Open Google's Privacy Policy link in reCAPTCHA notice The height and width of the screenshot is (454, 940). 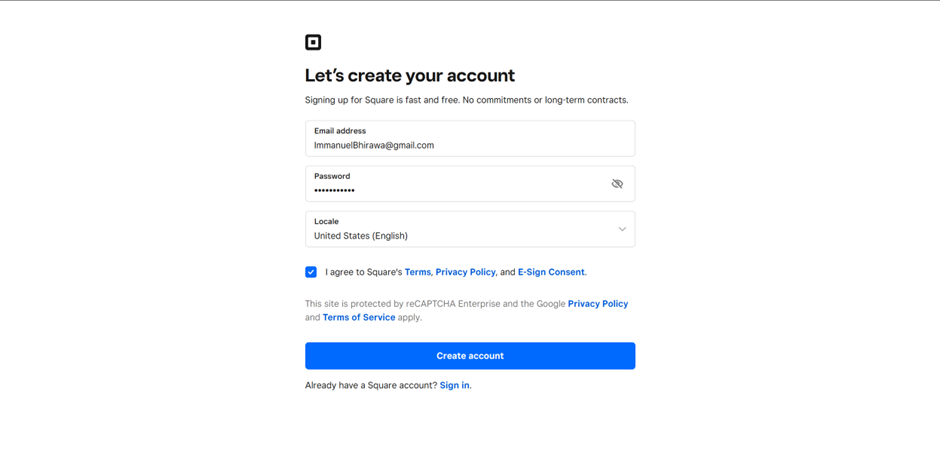598,304
